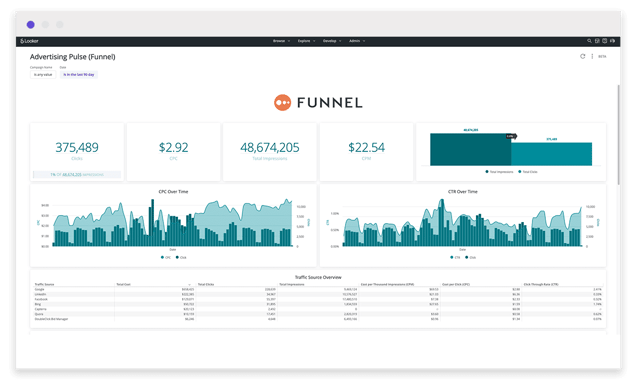This screenshot has width=639, height=392.
Task: Sort by the Total Clicks column header
Action: click(206, 284)
